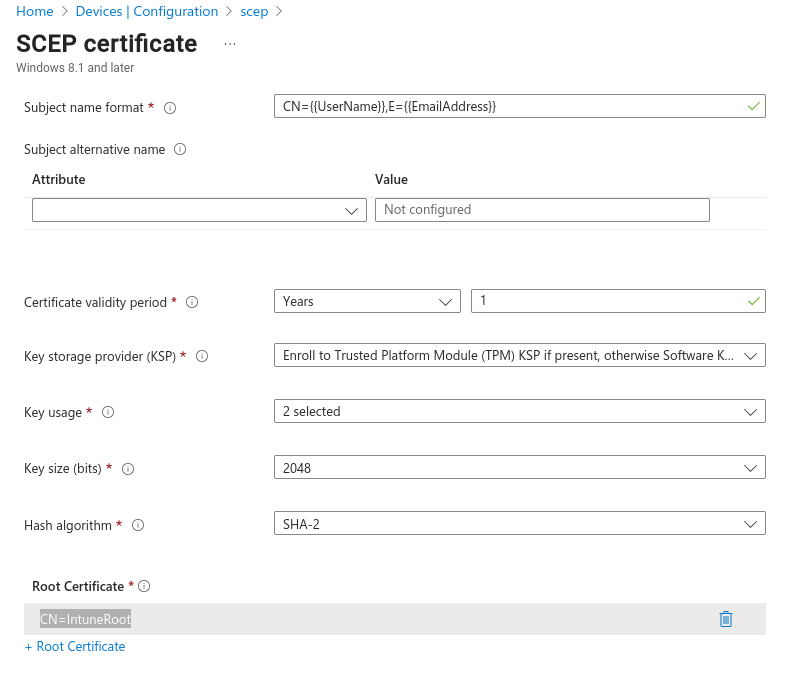
Task: Expand the Years validity unit dropdown
Action: tap(366, 301)
